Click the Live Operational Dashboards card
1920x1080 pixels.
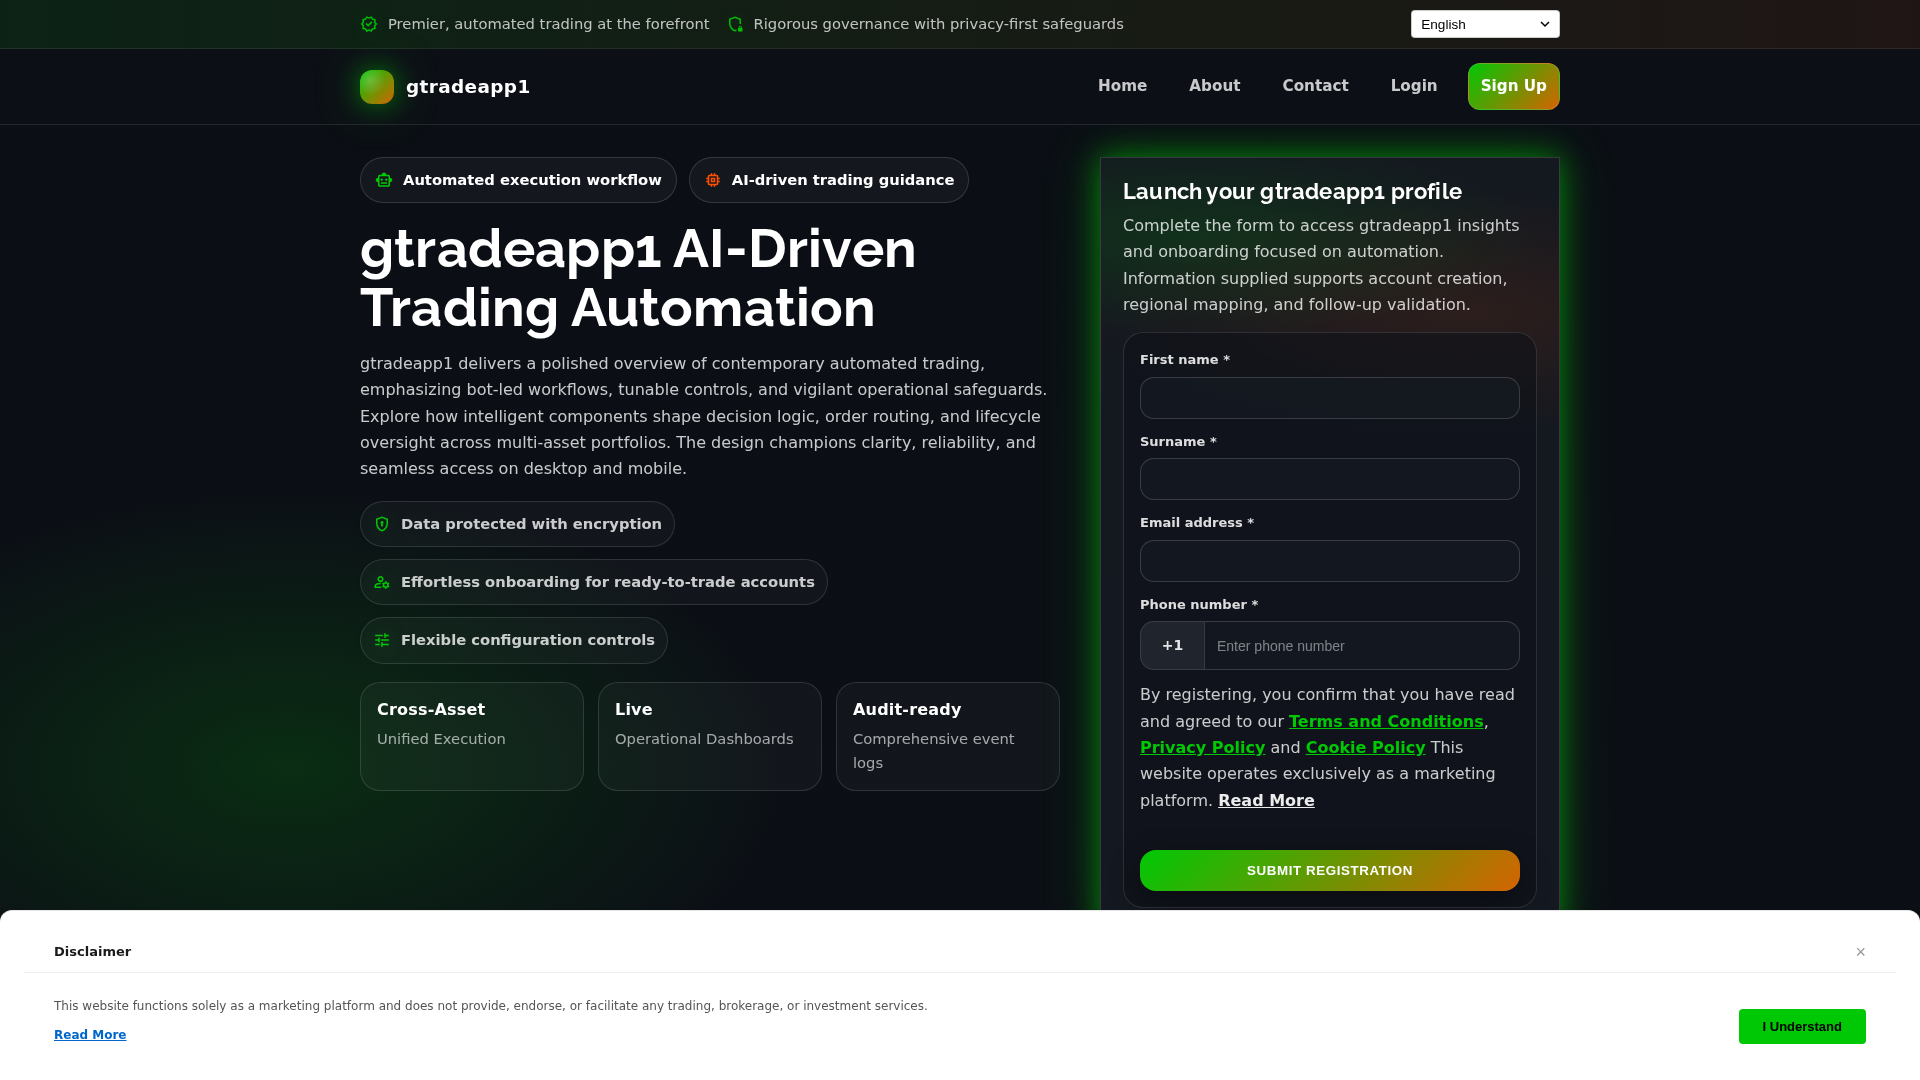pos(710,736)
